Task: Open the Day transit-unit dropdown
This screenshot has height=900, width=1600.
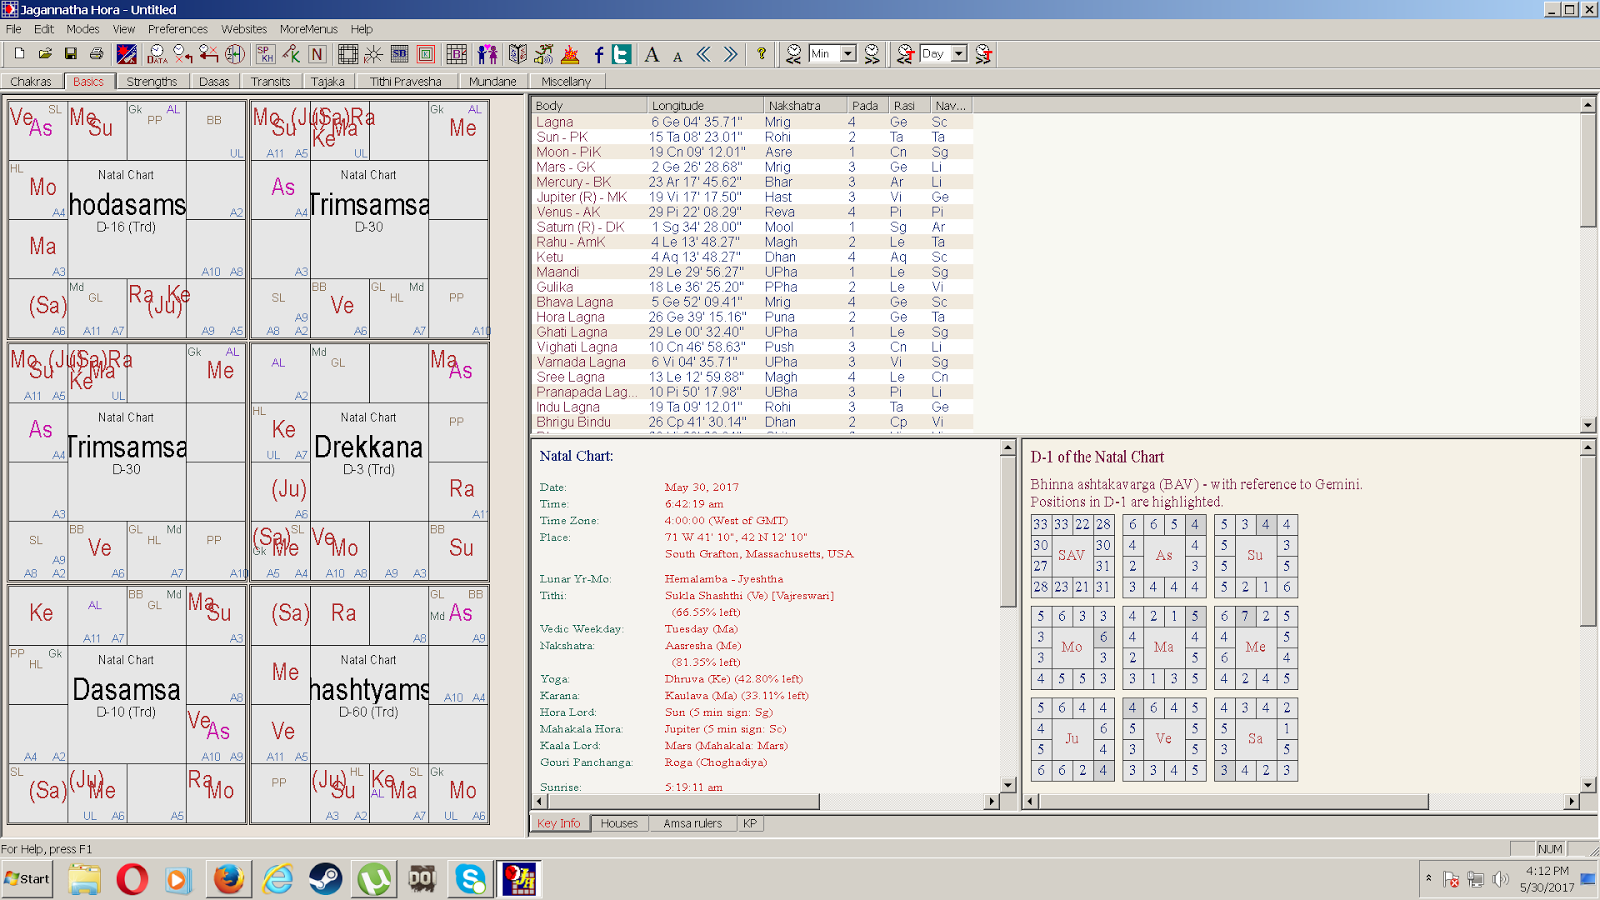Action: pyautogui.click(x=959, y=54)
